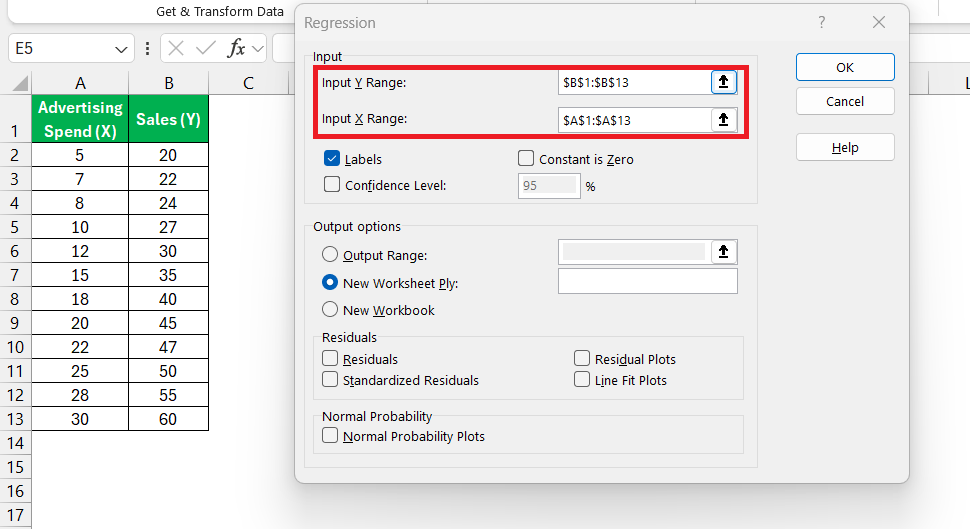Click the Input Y Range field
The width and height of the screenshot is (970, 529).
coord(635,82)
